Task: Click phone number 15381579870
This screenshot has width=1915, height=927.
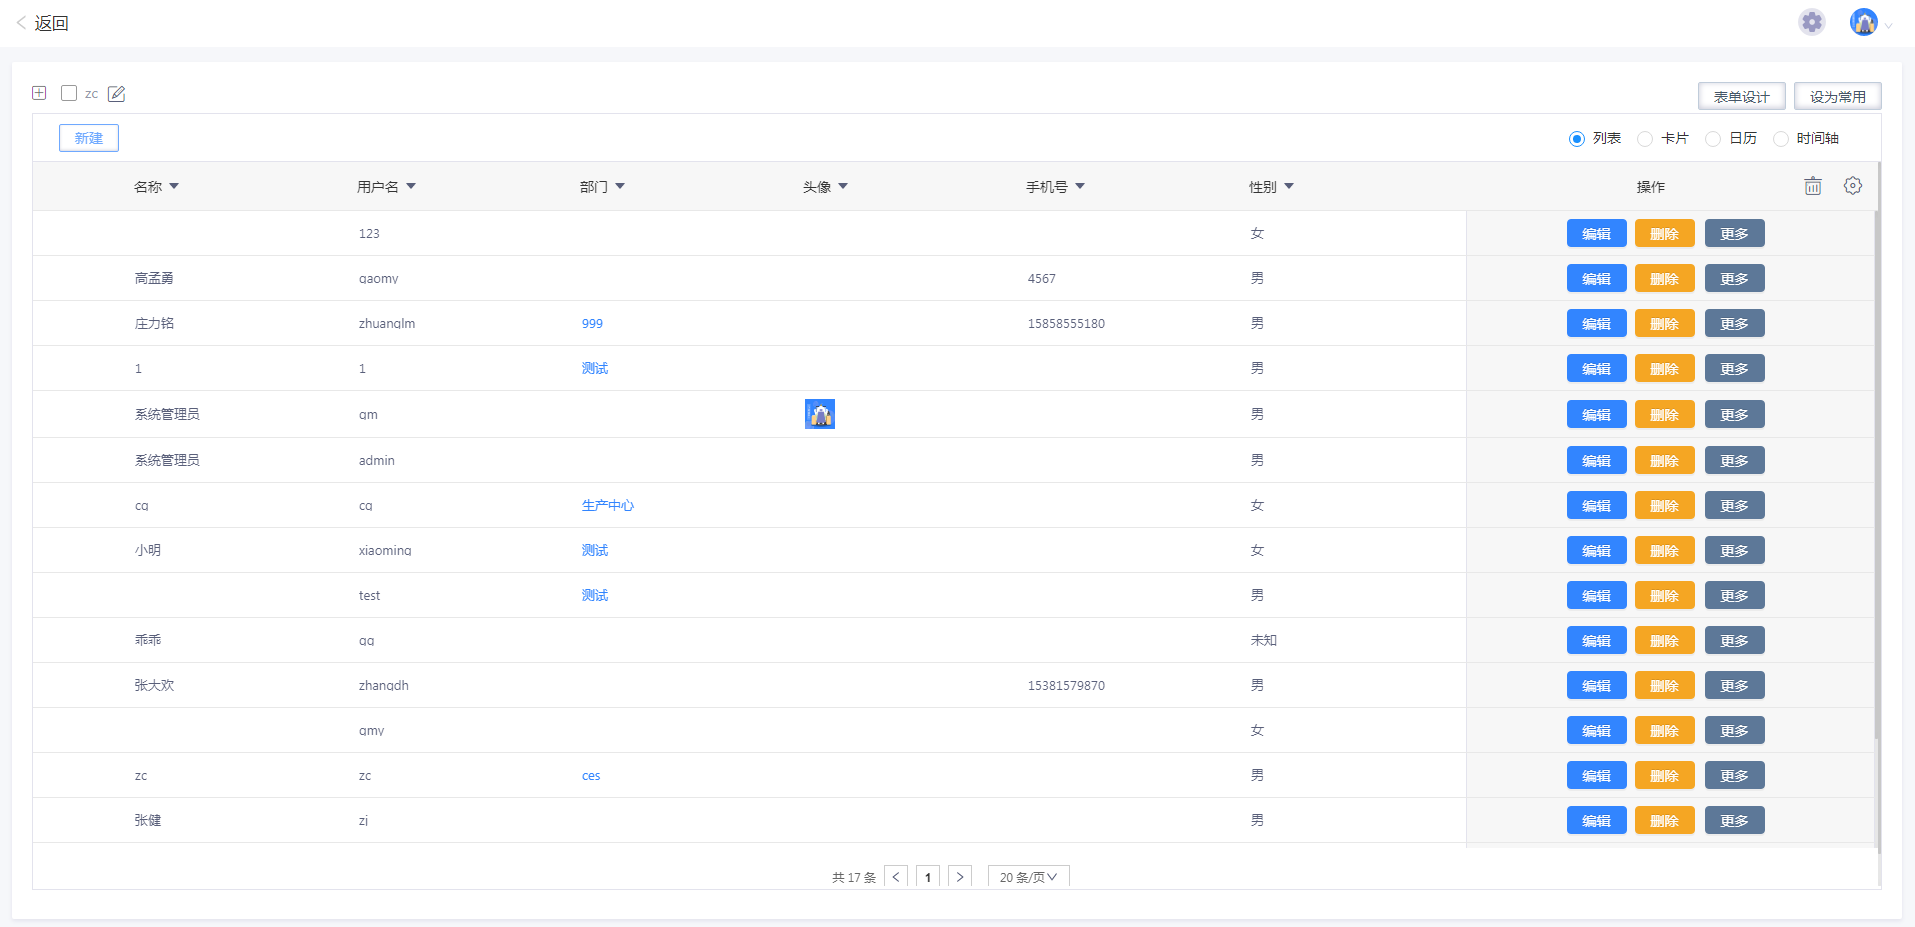Action: pyautogui.click(x=1066, y=685)
